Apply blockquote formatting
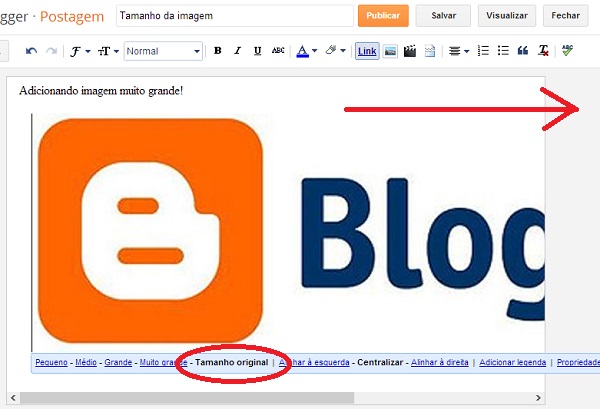This screenshot has height=409, width=600. pyautogui.click(x=523, y=51)
